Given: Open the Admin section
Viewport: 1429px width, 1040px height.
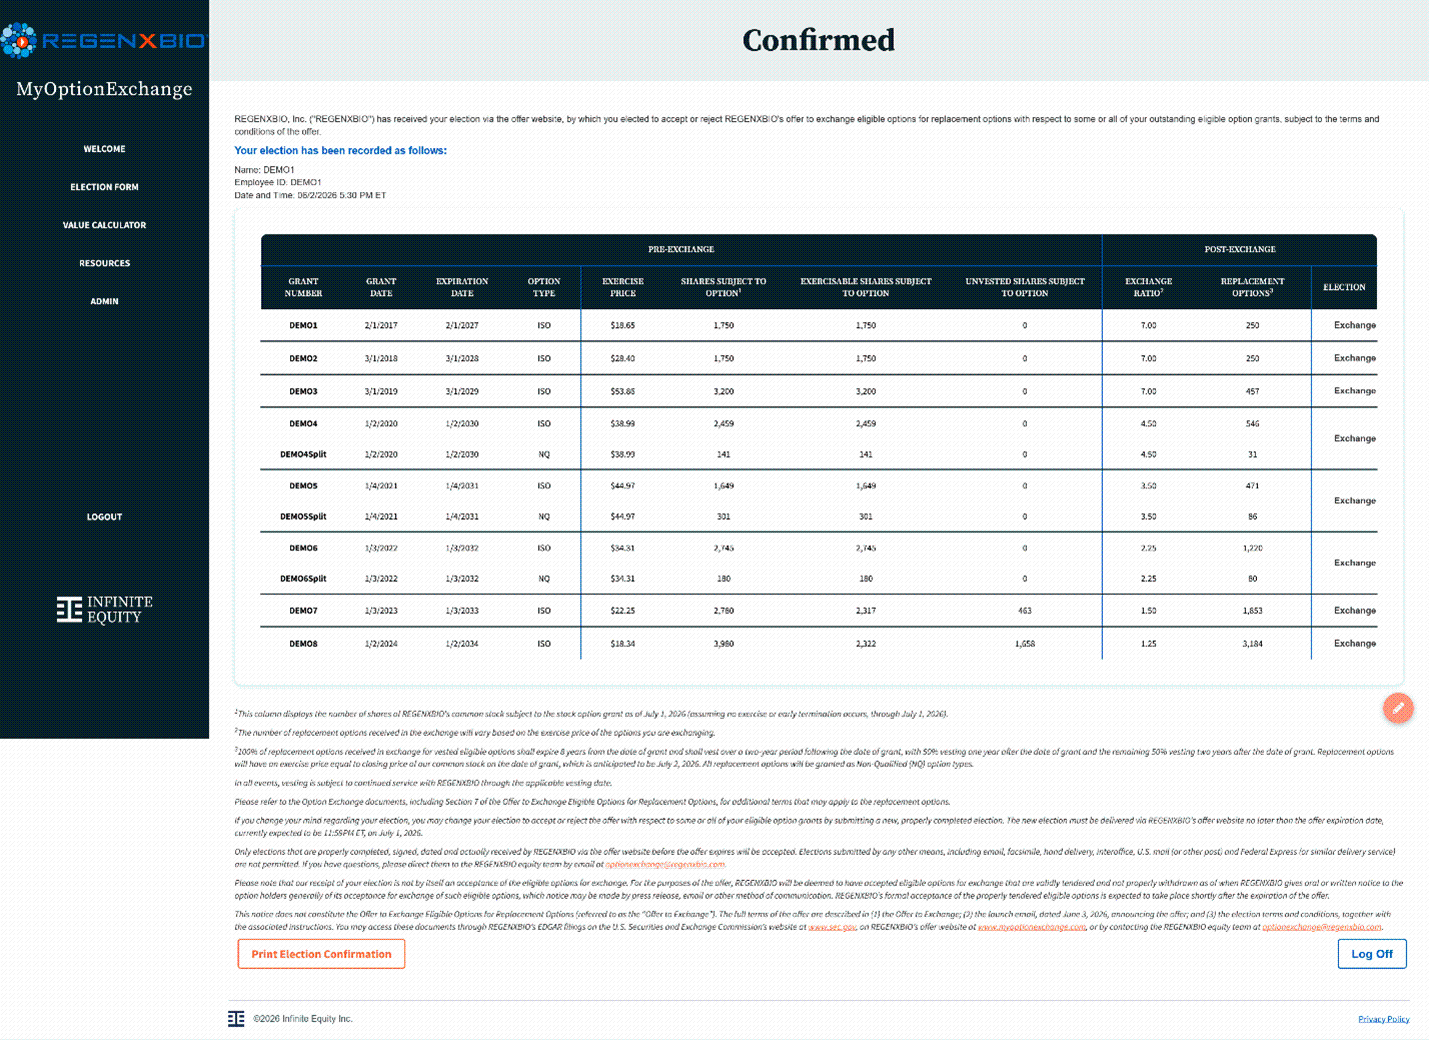Looking at the screenshot, I should tap(105, 301).
